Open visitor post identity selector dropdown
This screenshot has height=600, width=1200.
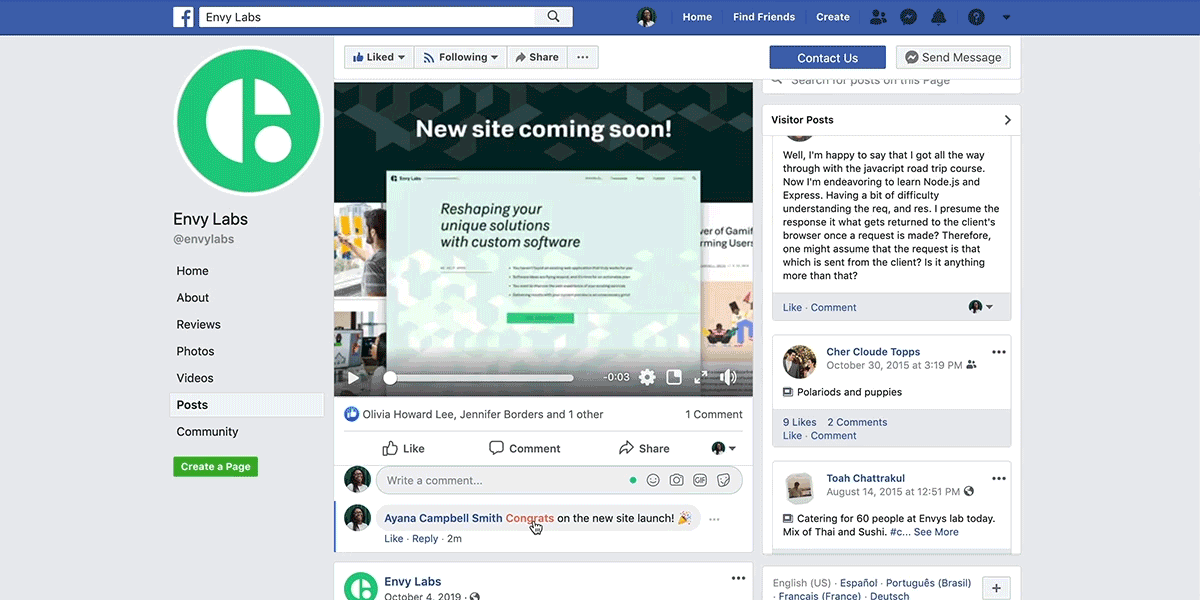tap(981, 307)
